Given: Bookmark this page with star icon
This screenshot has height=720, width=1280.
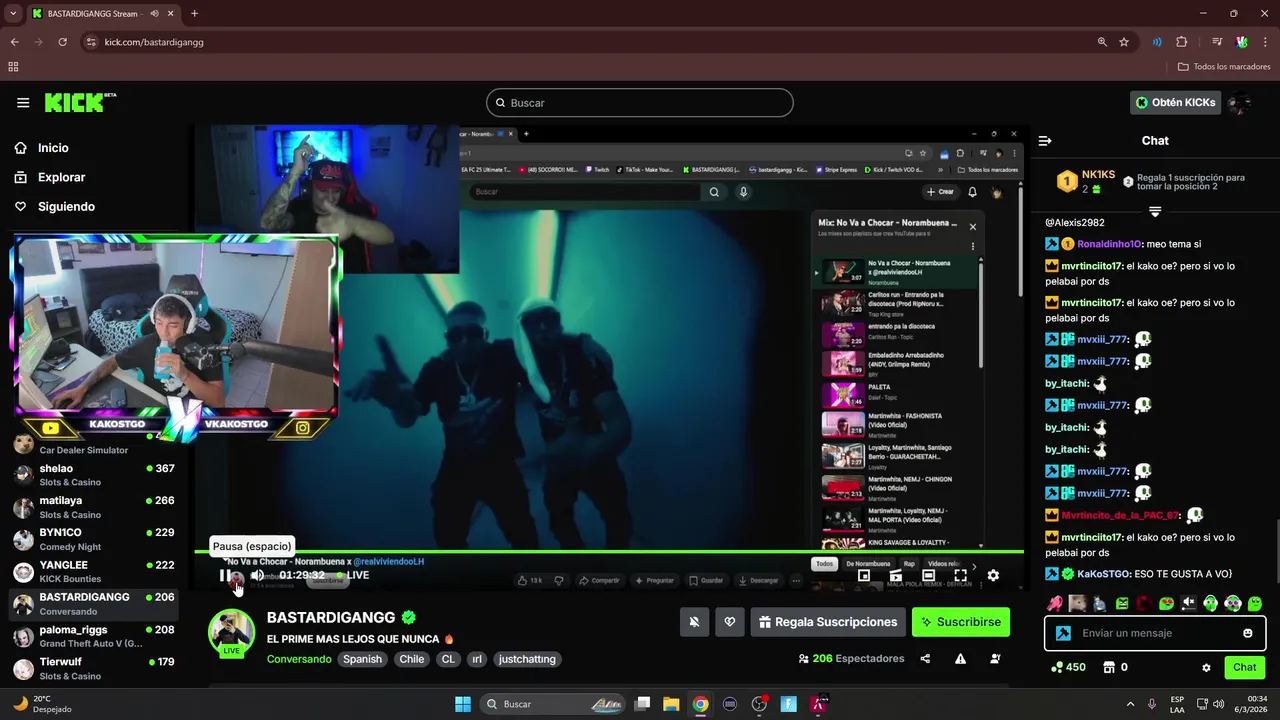Looking at the screenshot, I should [x=1124, y=42].
